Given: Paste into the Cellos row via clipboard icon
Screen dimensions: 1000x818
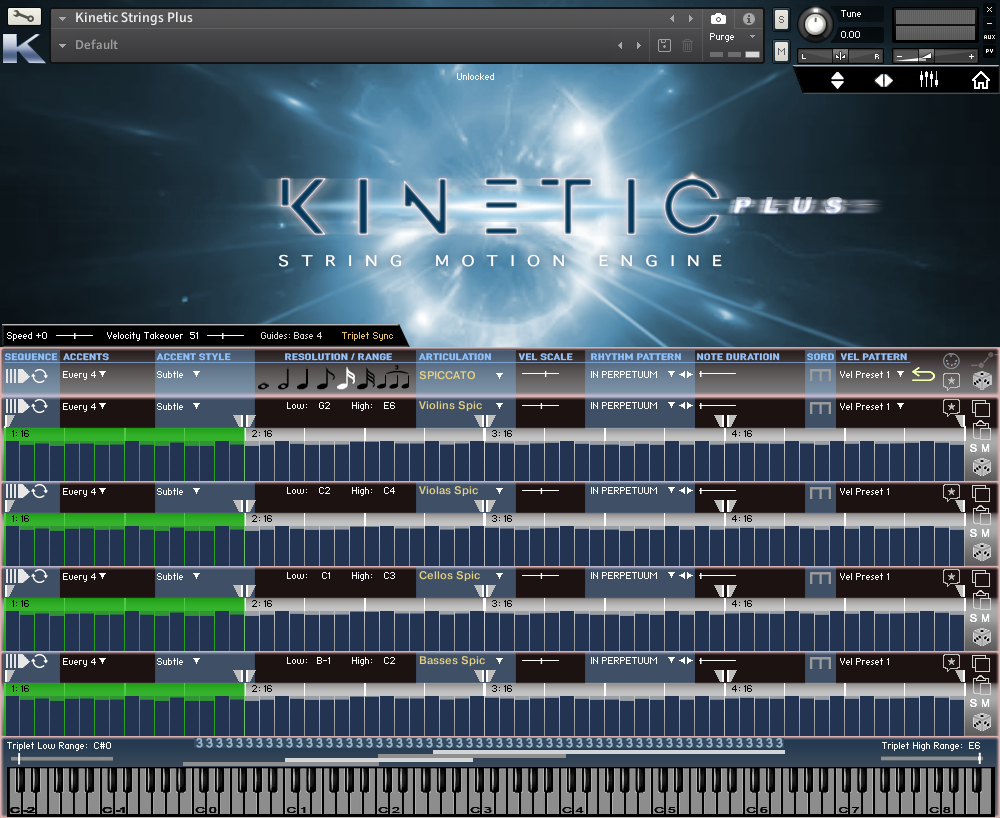Looking at the screenshot, I should coord(981,601).
